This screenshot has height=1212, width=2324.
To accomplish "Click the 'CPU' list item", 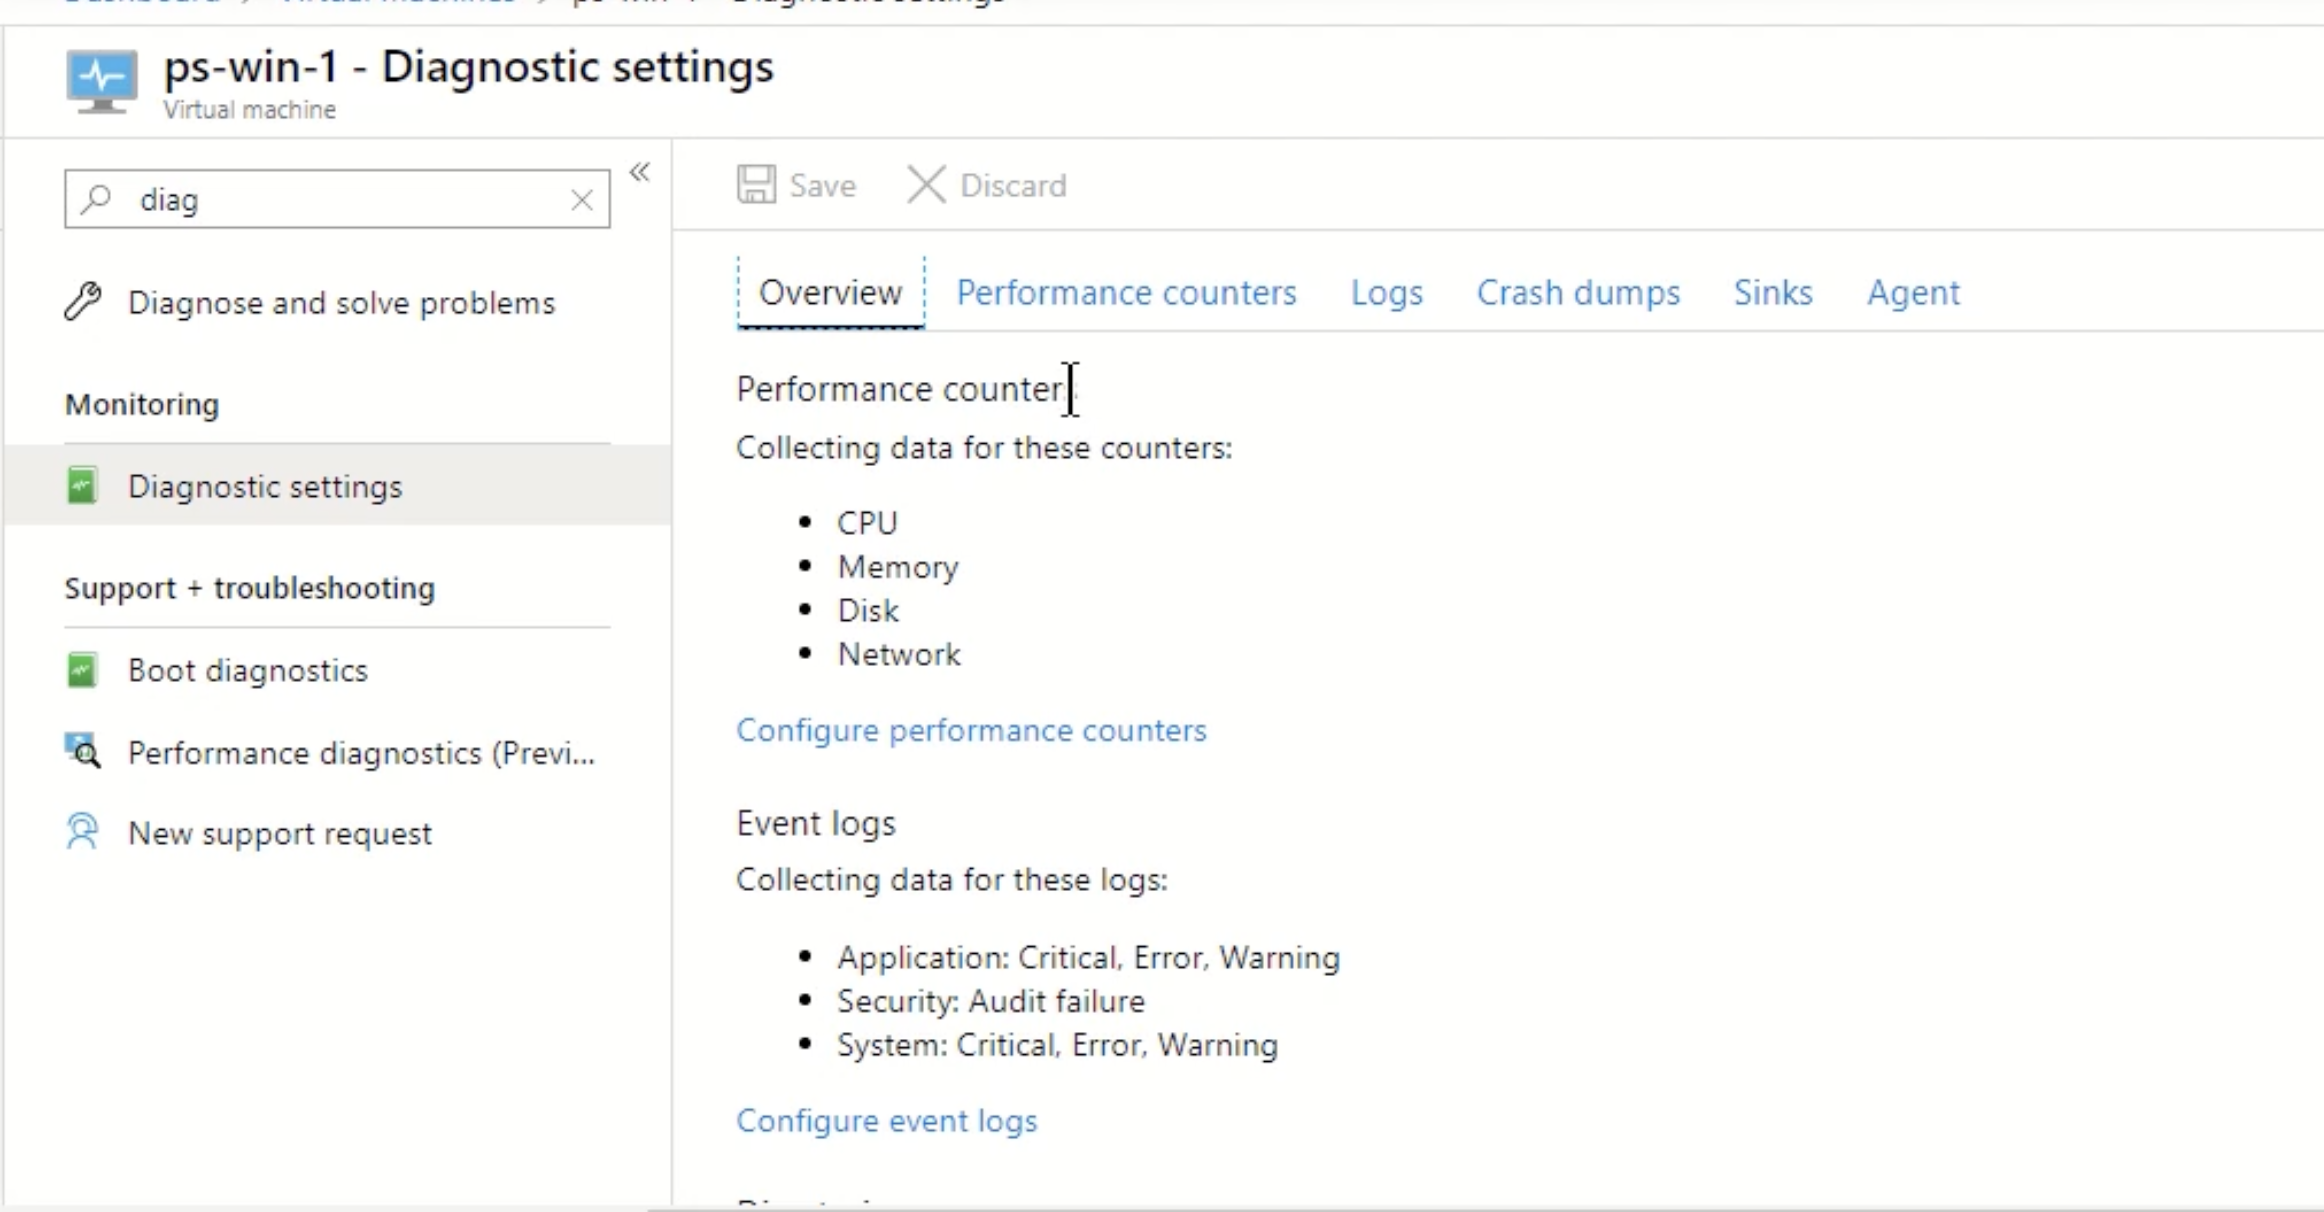I will pos(868,523).
